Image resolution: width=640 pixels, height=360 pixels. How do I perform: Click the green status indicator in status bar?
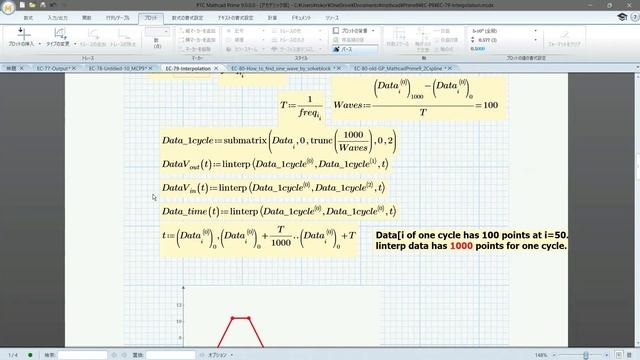(30, 355)
